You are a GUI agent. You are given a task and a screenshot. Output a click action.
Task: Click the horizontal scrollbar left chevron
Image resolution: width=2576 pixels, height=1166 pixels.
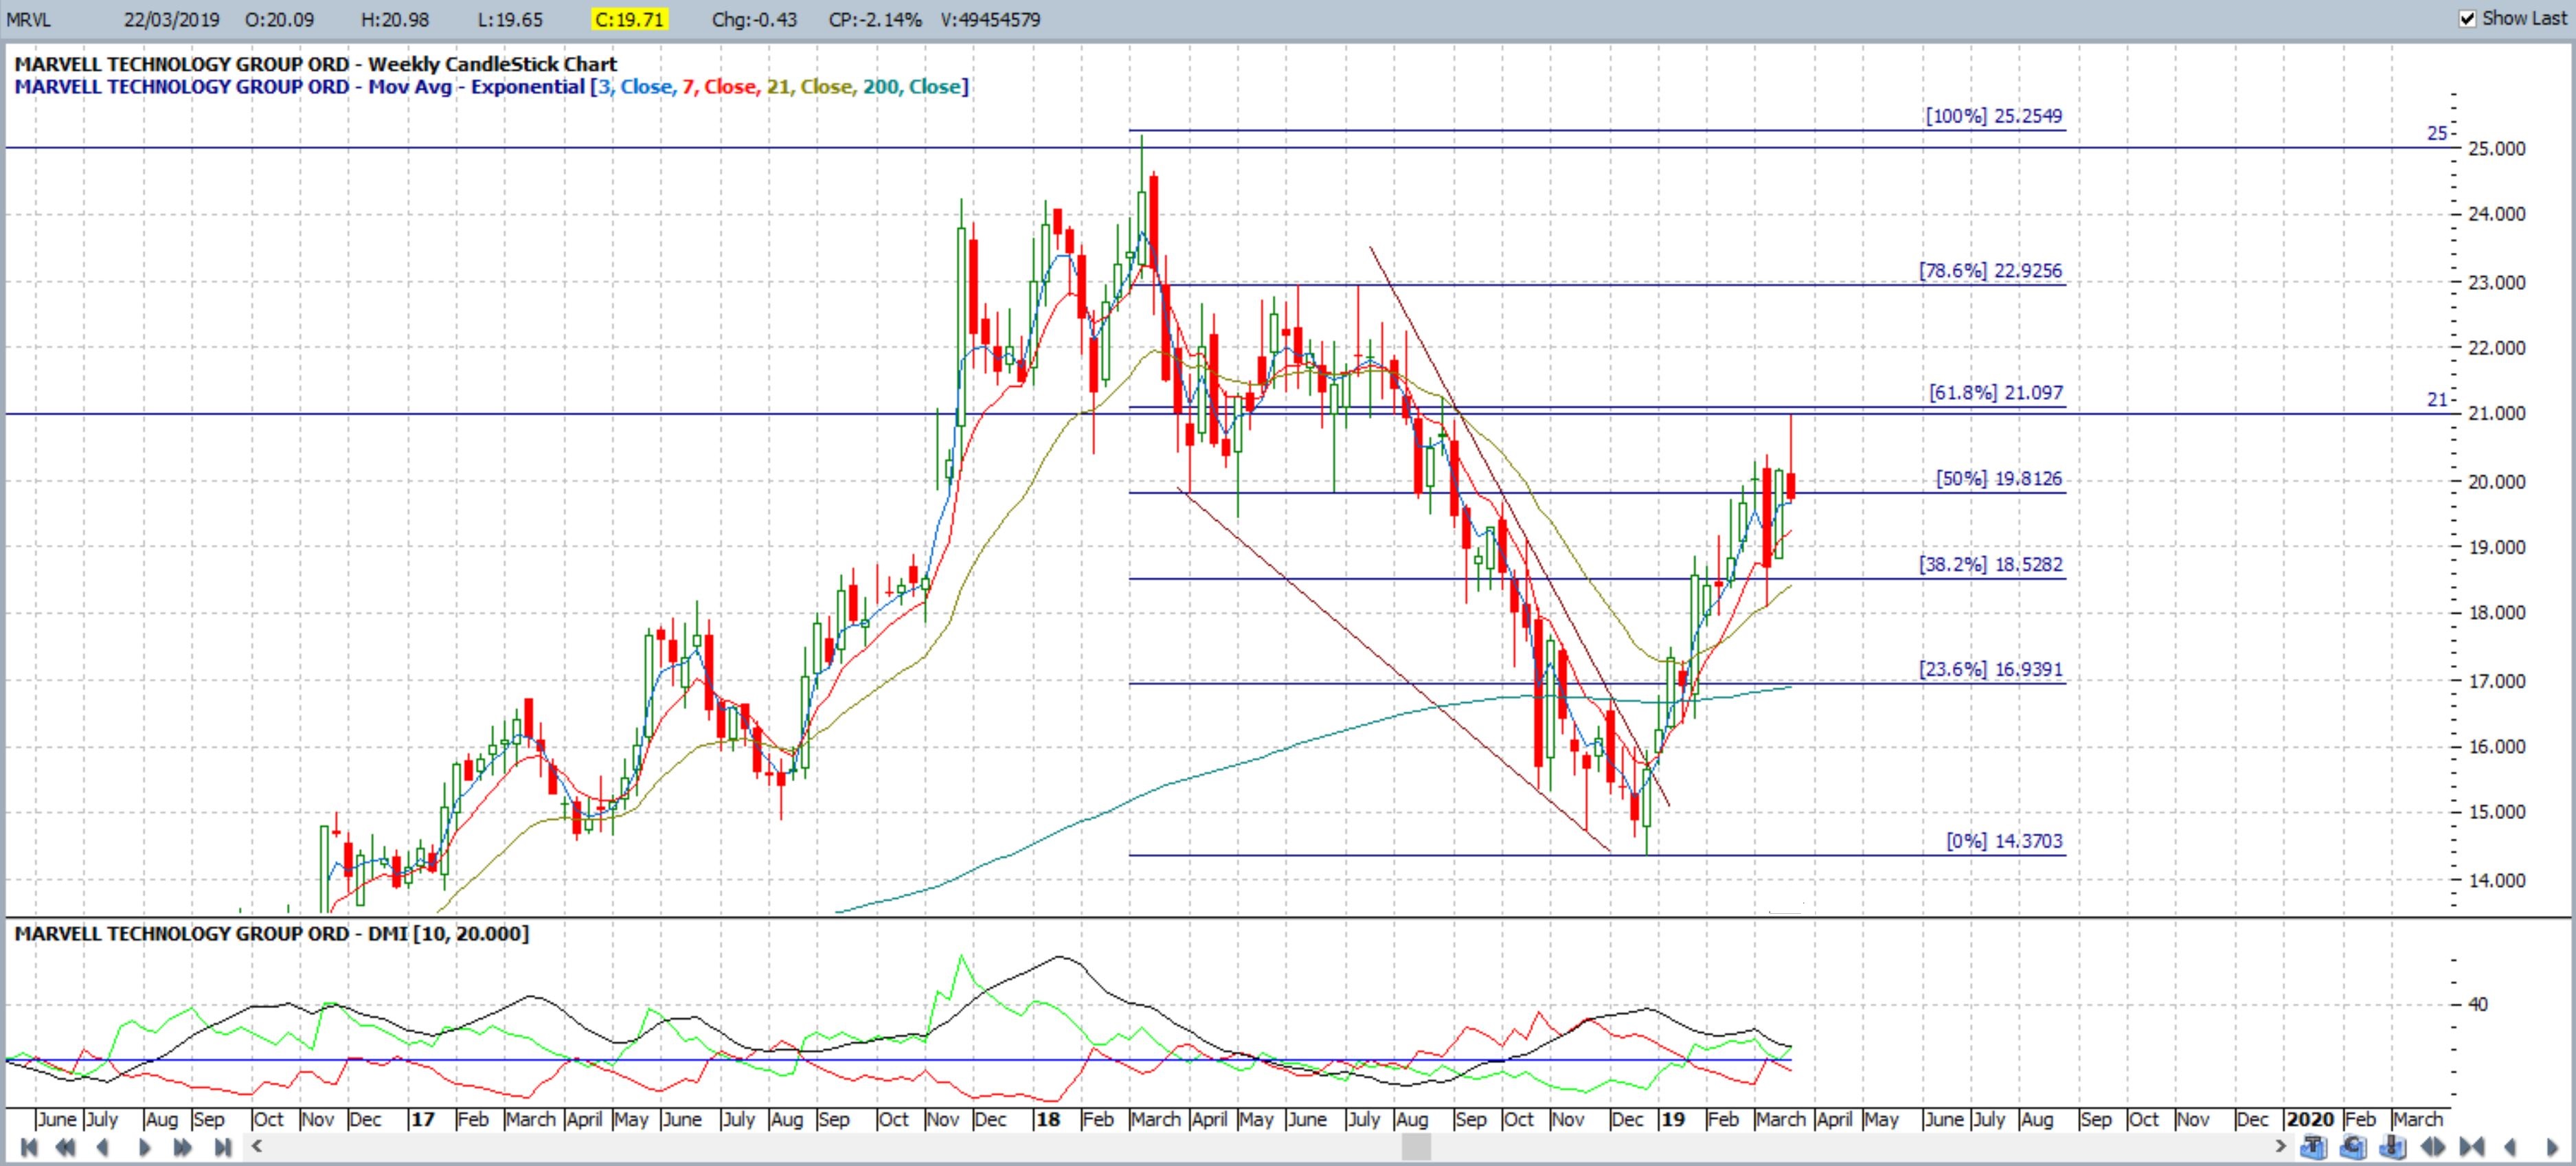pyautogui.click(x=256, y=1146)
